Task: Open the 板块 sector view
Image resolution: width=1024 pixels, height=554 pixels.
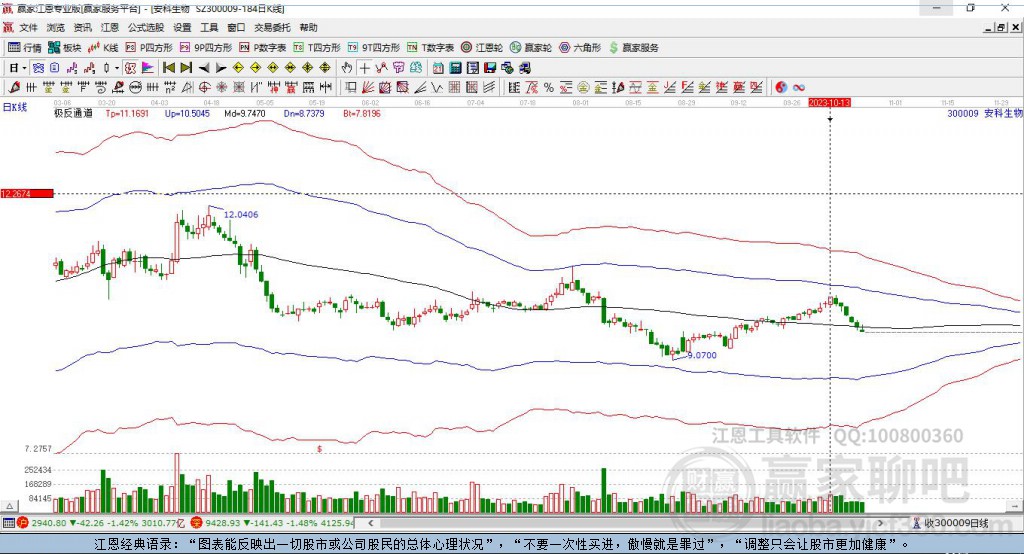Action: tap(65, 48)
